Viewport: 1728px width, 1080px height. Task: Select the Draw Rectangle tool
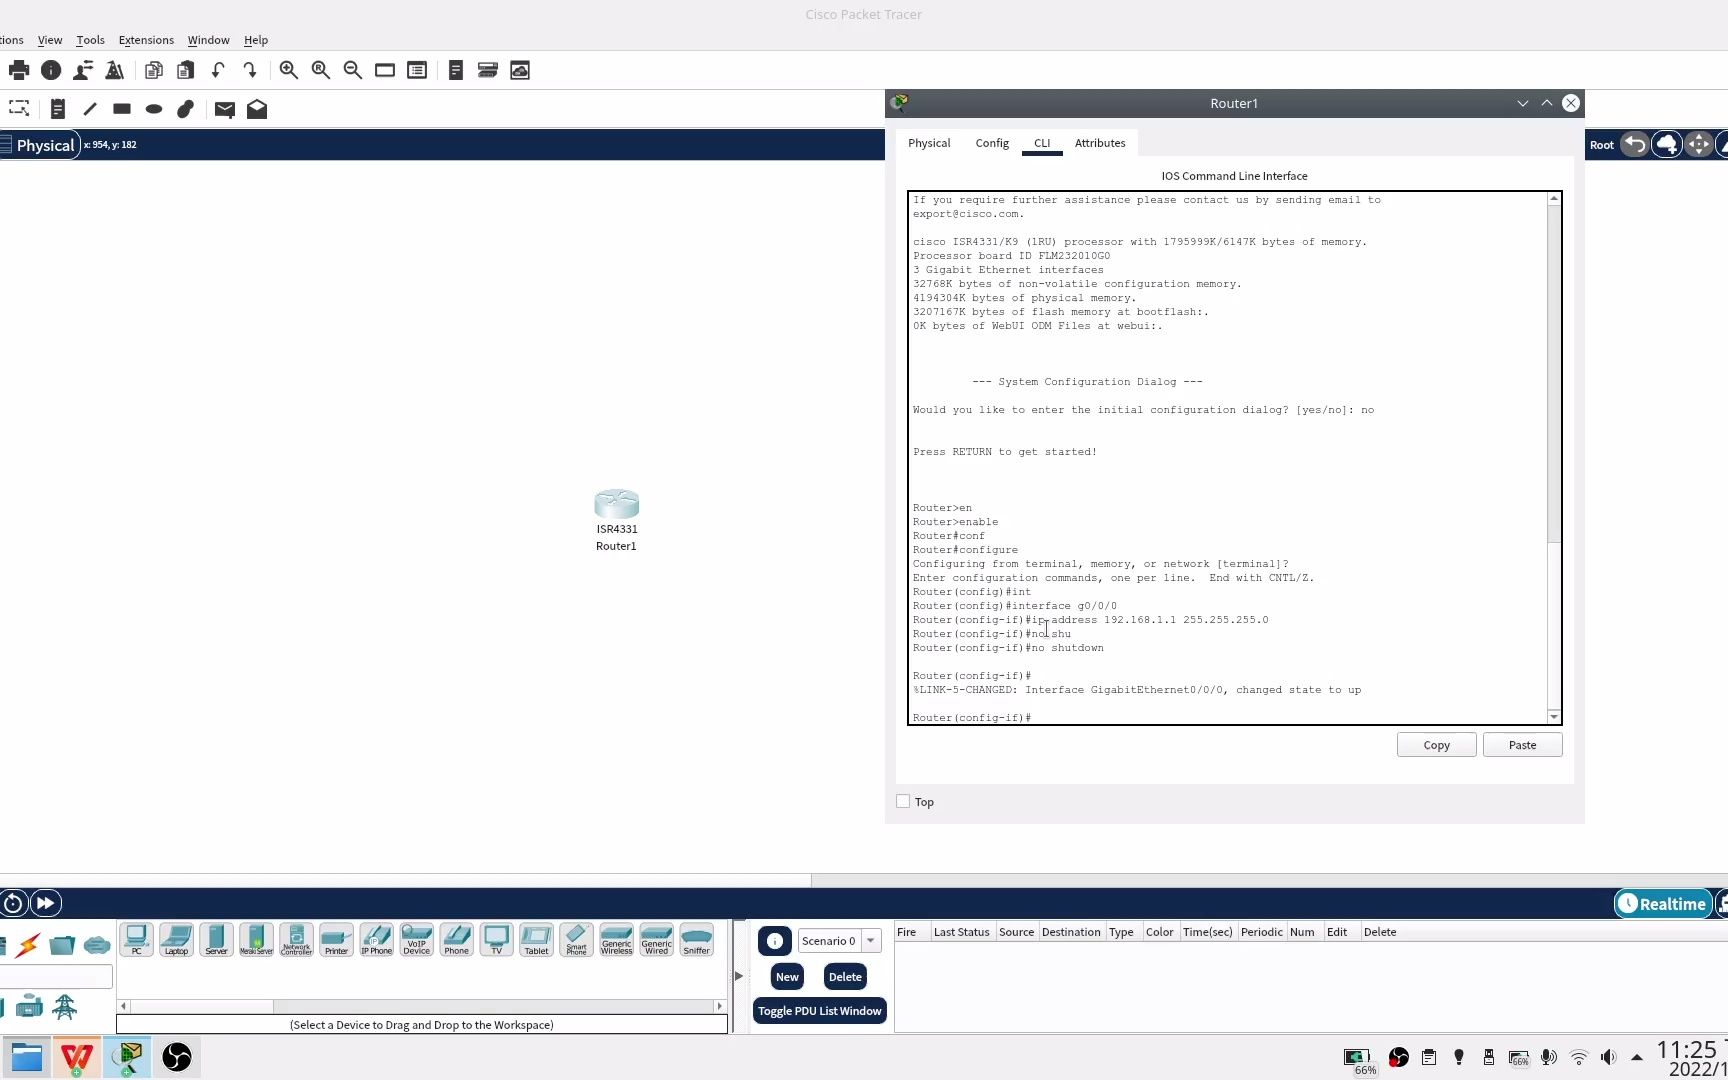[x=122, y=109]
